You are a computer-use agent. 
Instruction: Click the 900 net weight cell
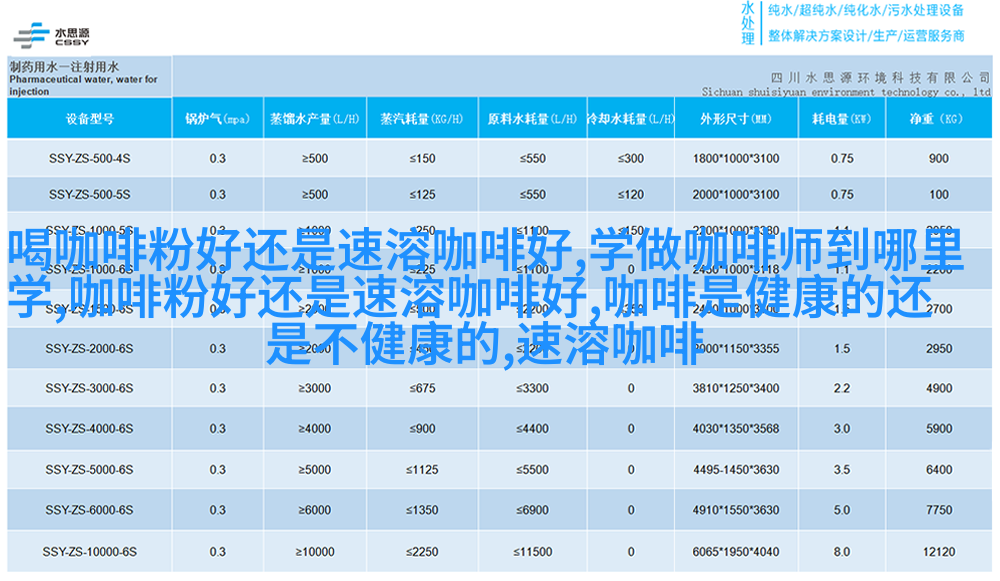(939, 158)
